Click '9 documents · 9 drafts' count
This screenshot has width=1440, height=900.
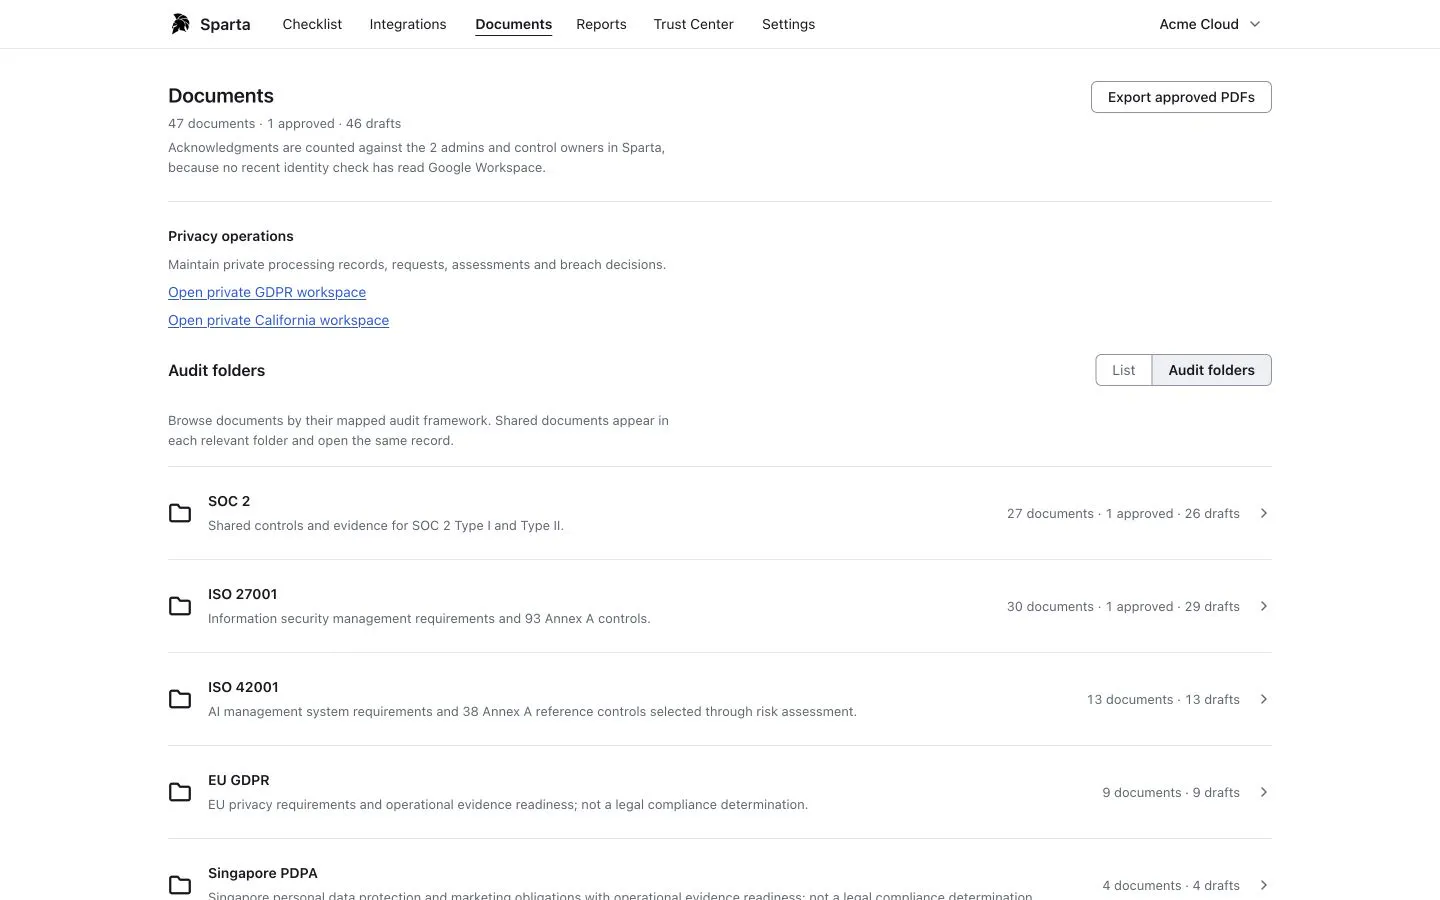coord(1171,792)
